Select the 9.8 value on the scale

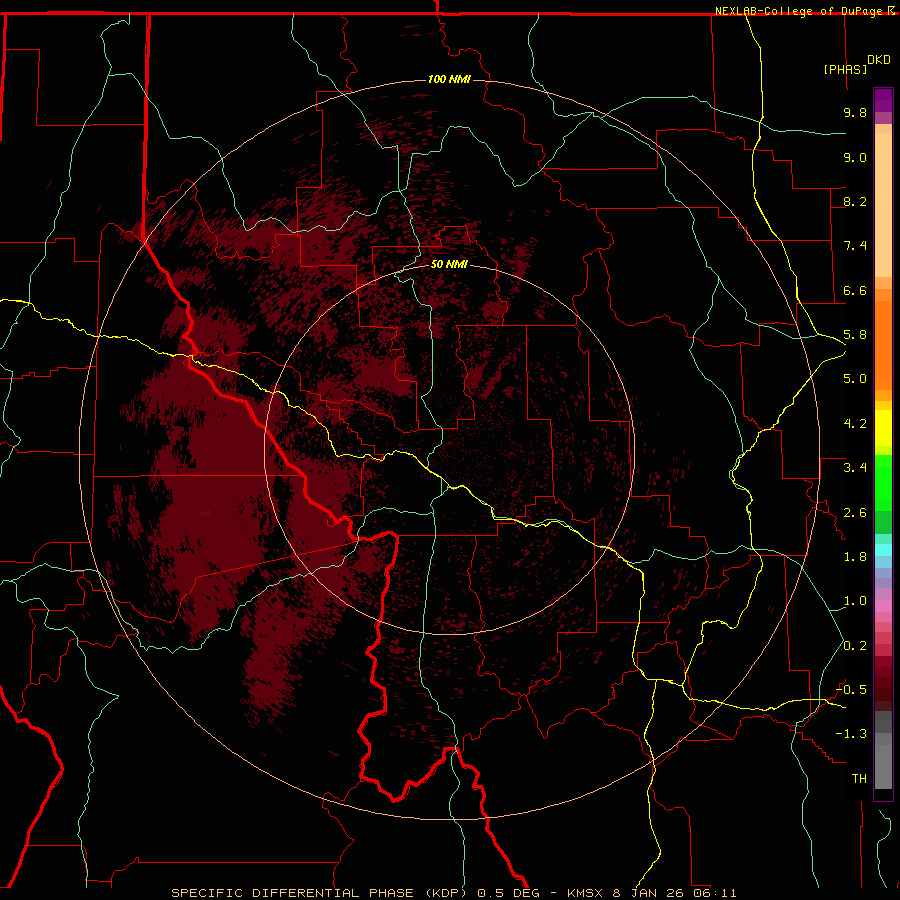[855, 112]
